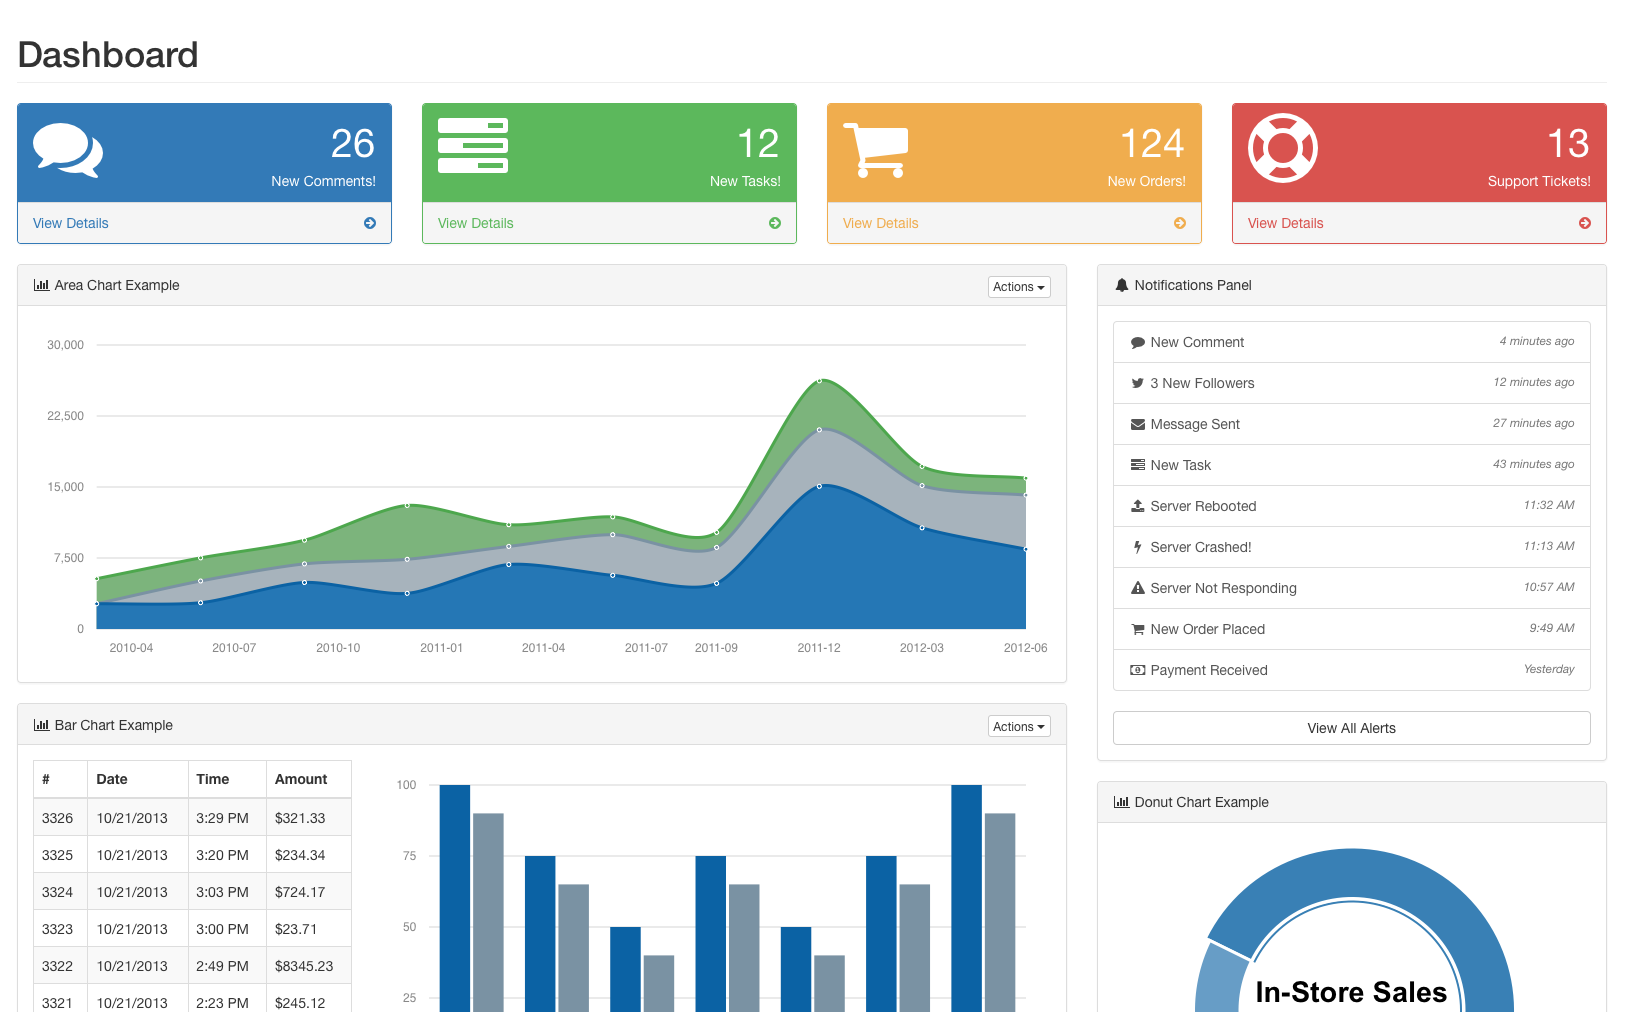1630x1012 pixels.
Task: Click the arrow icon in New Comments footer
Action: click(370, 223)
